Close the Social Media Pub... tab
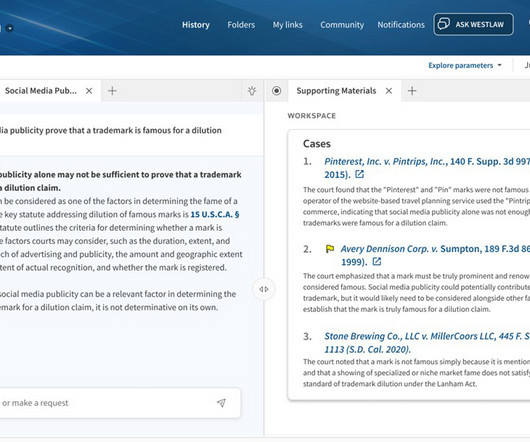 (89, 91)
